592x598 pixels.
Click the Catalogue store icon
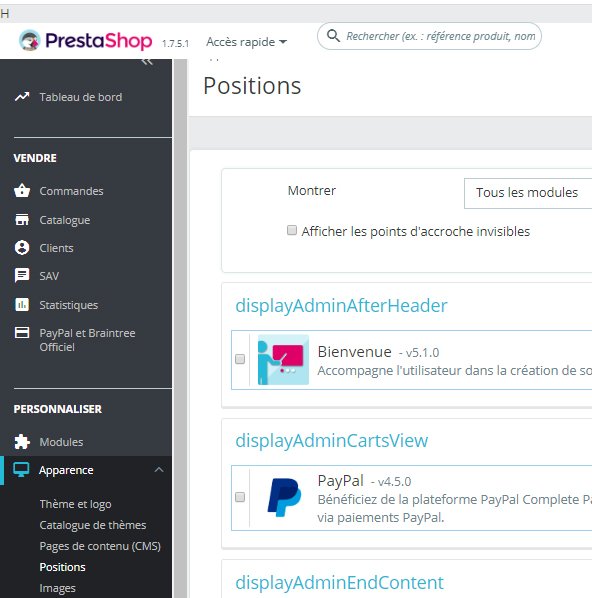(22, 219)
